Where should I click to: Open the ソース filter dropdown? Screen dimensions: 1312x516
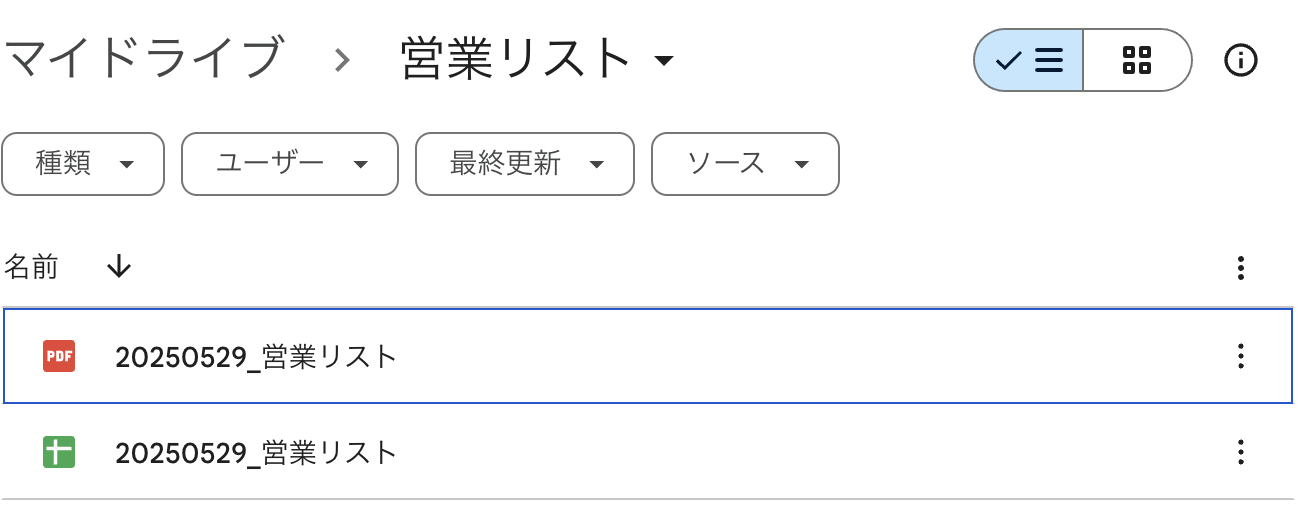[x=745, y=164]
